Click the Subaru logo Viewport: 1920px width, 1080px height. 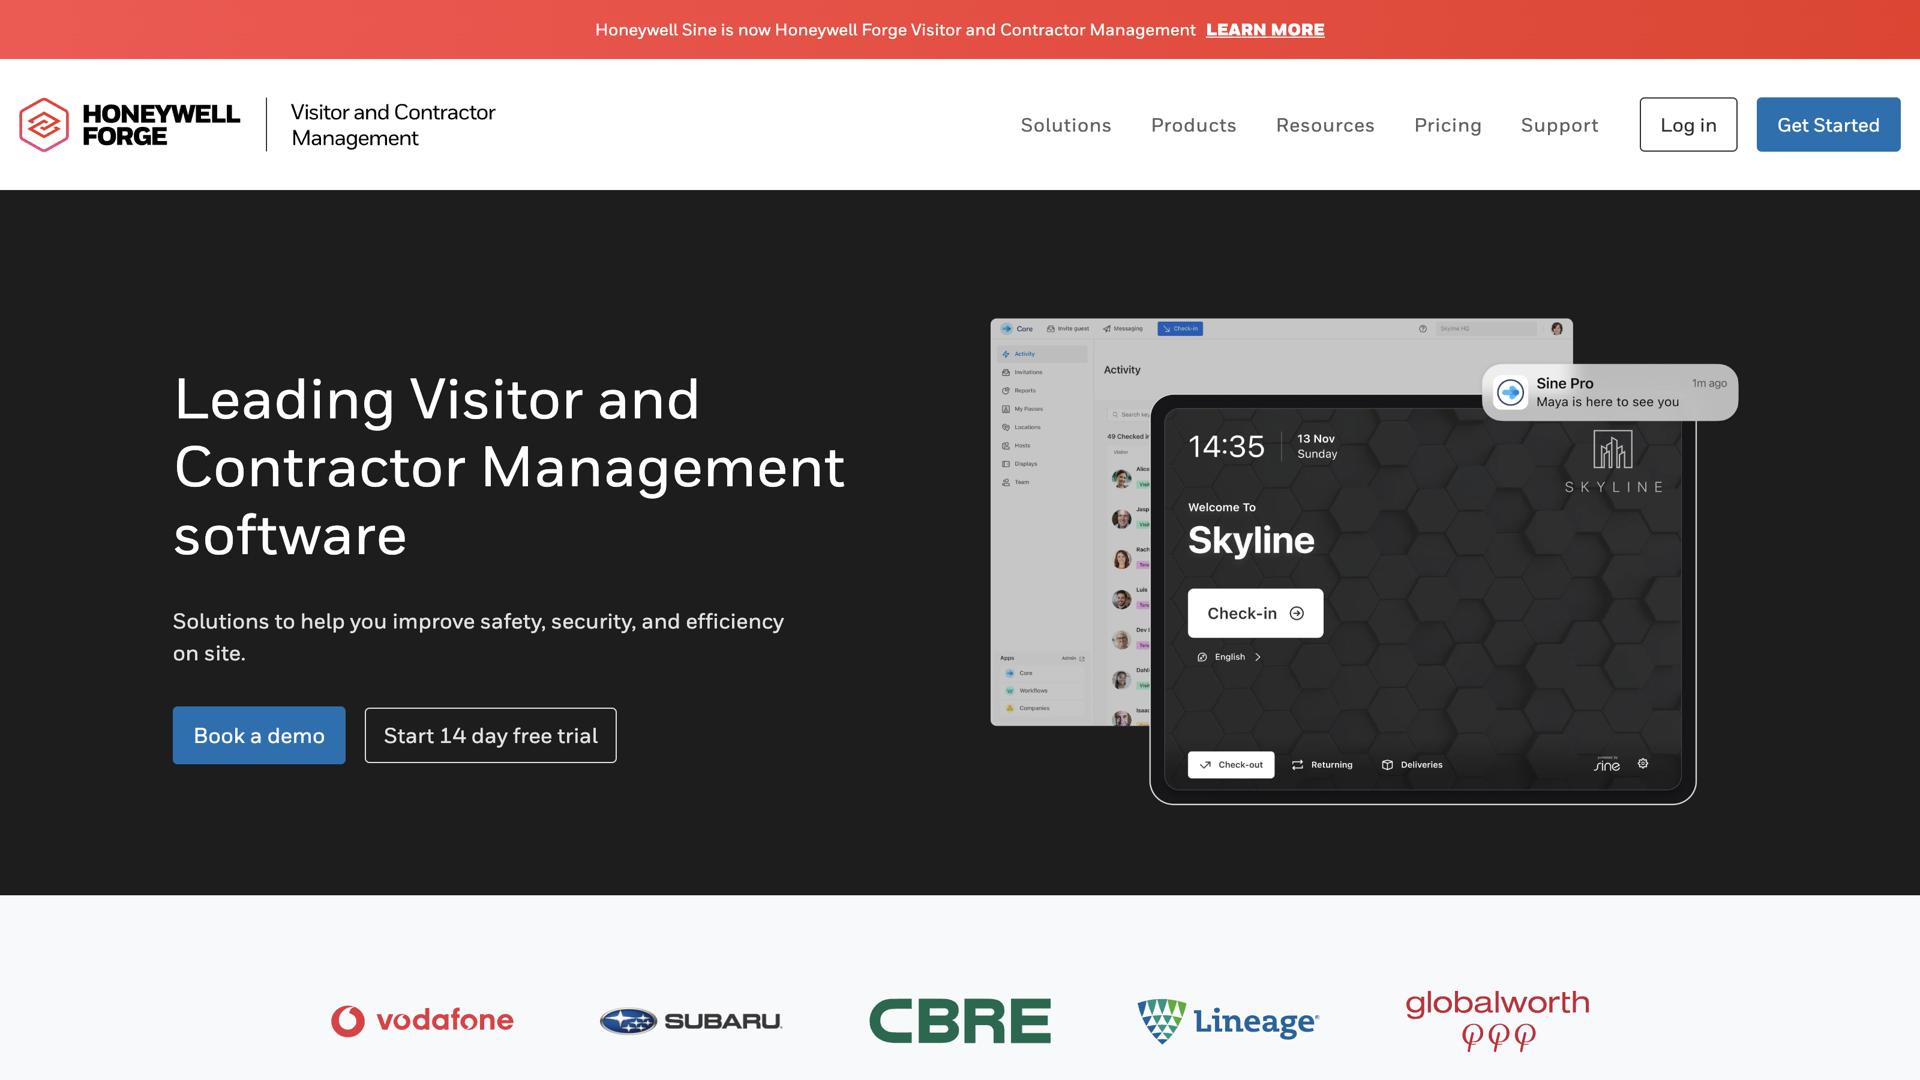point(690,1021)
